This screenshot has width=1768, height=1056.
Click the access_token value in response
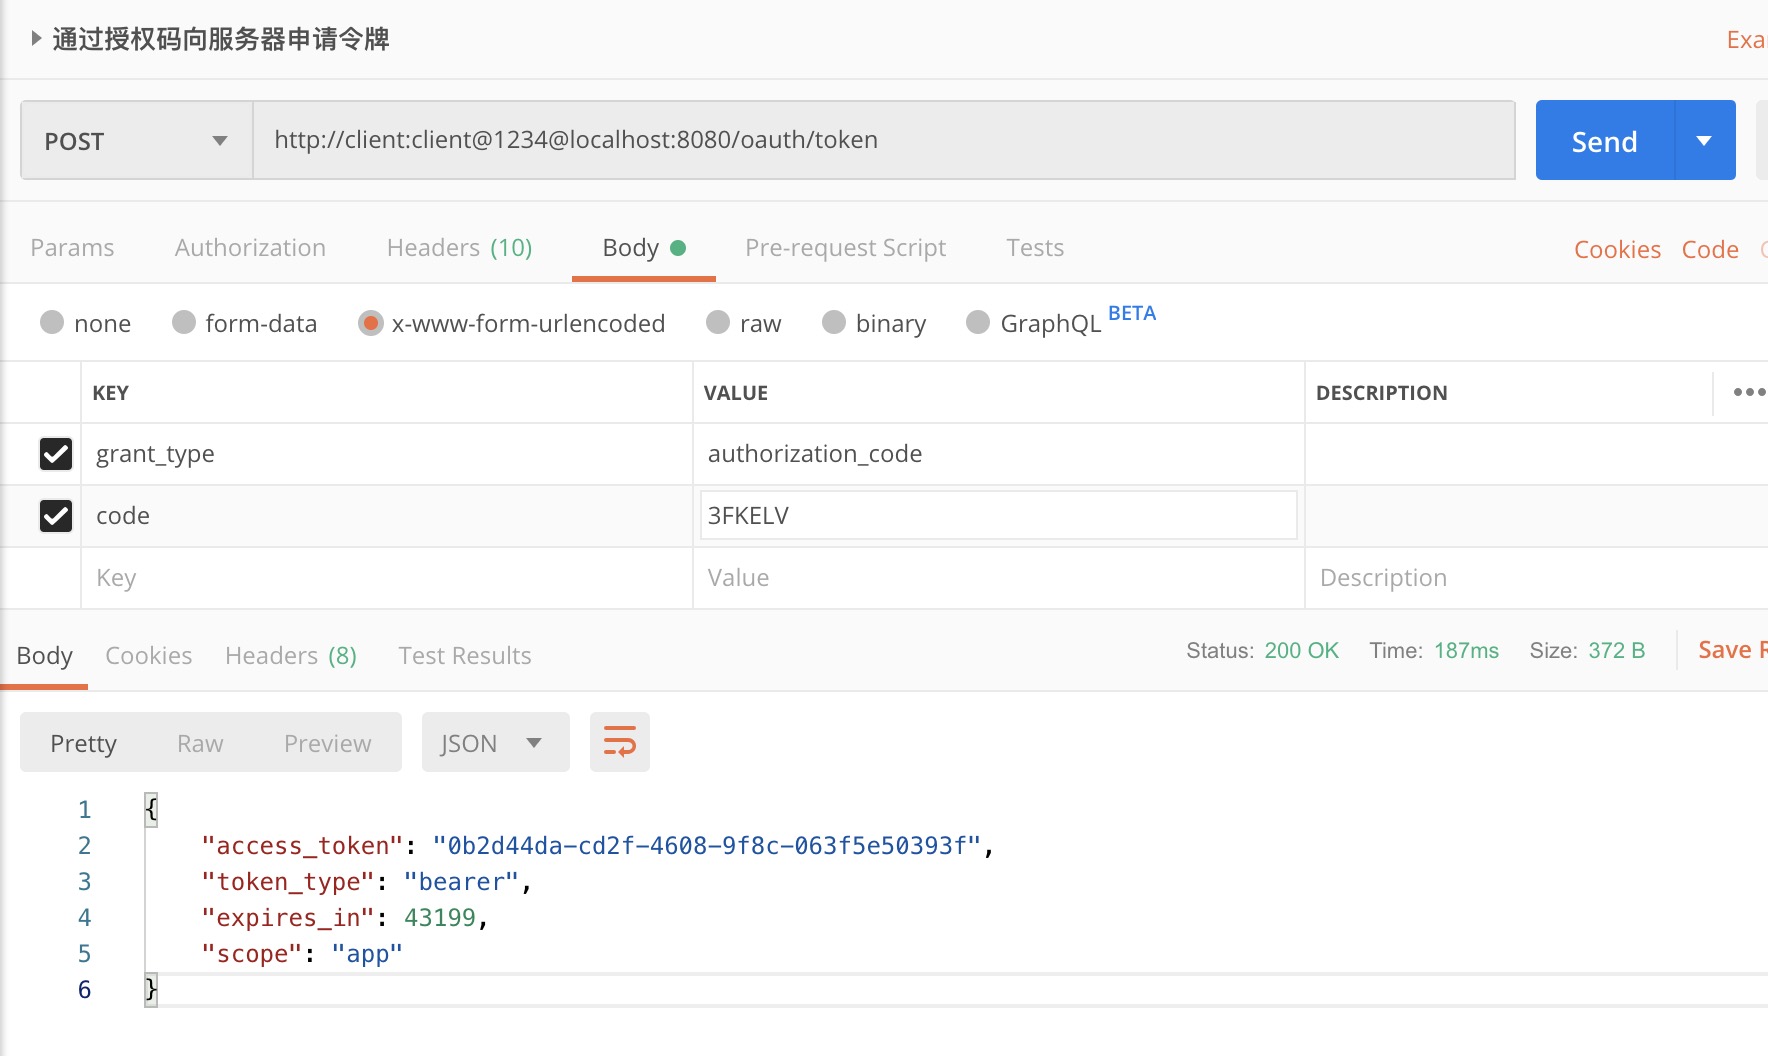pyautogui.click(x=707, y=846)
